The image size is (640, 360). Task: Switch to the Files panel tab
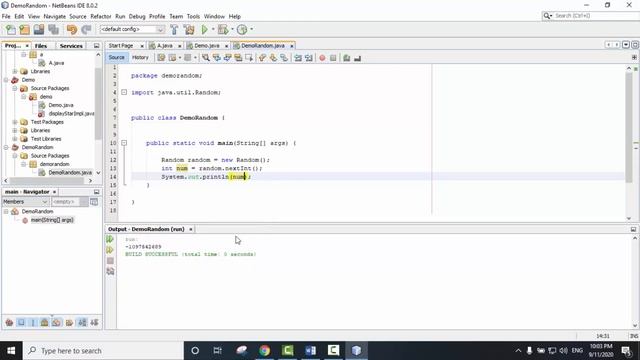(x=41, y=46)
